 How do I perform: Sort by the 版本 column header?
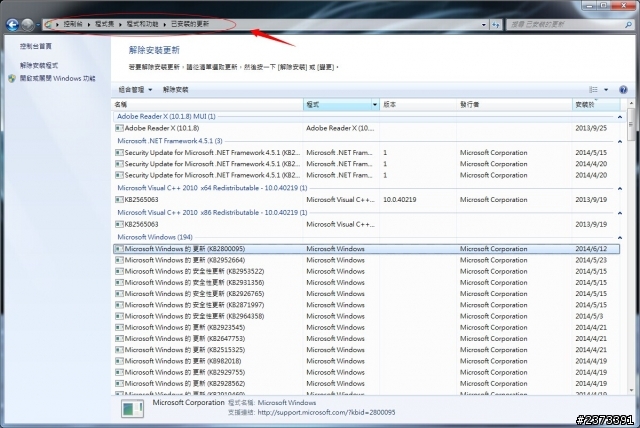pyautogui.click(x=418, y=105)
